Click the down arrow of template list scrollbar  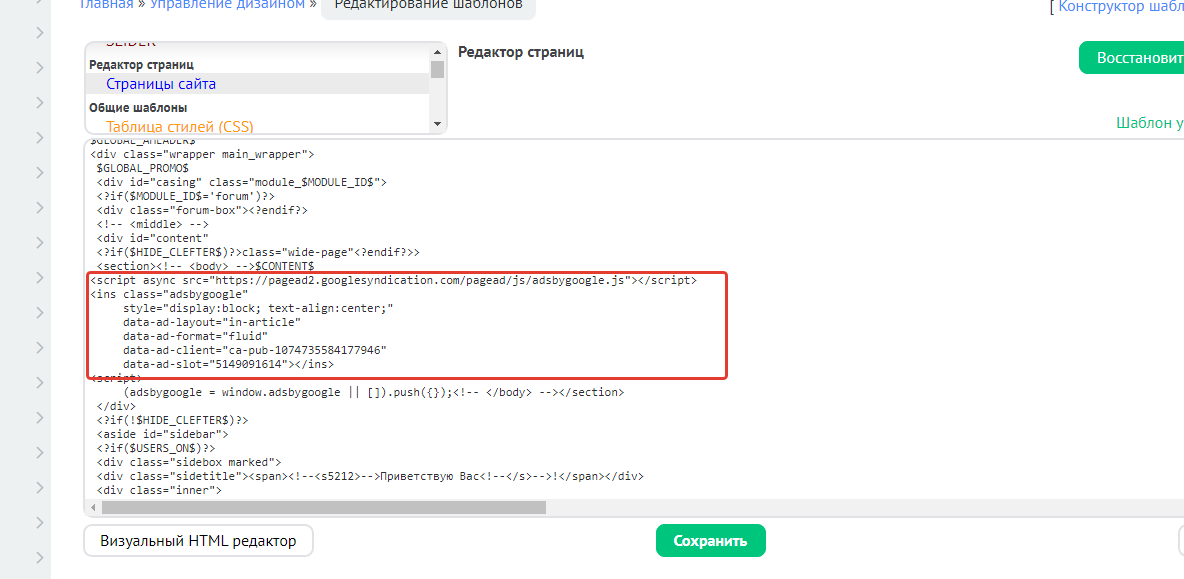tap(436, 123)
